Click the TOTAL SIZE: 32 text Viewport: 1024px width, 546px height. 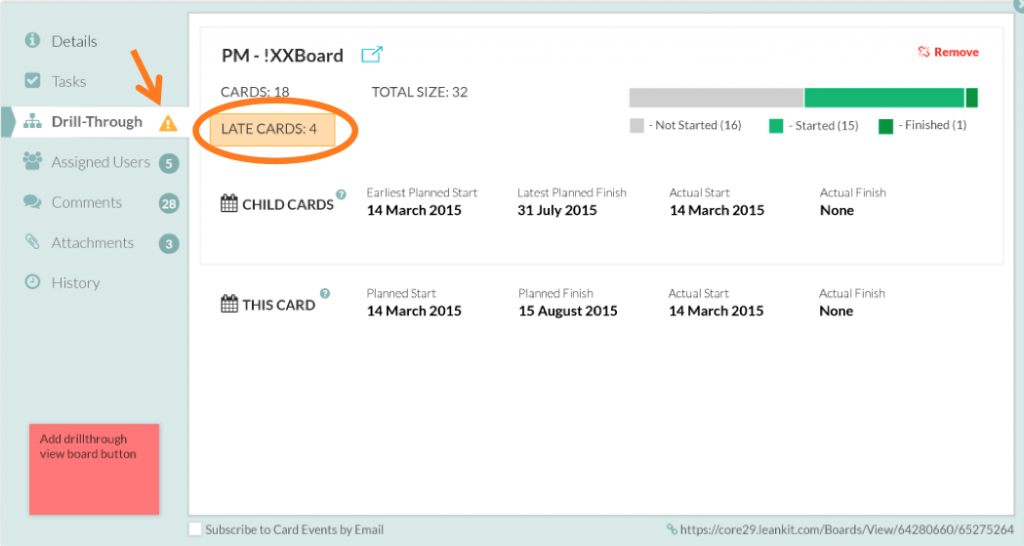coord(420,92)
